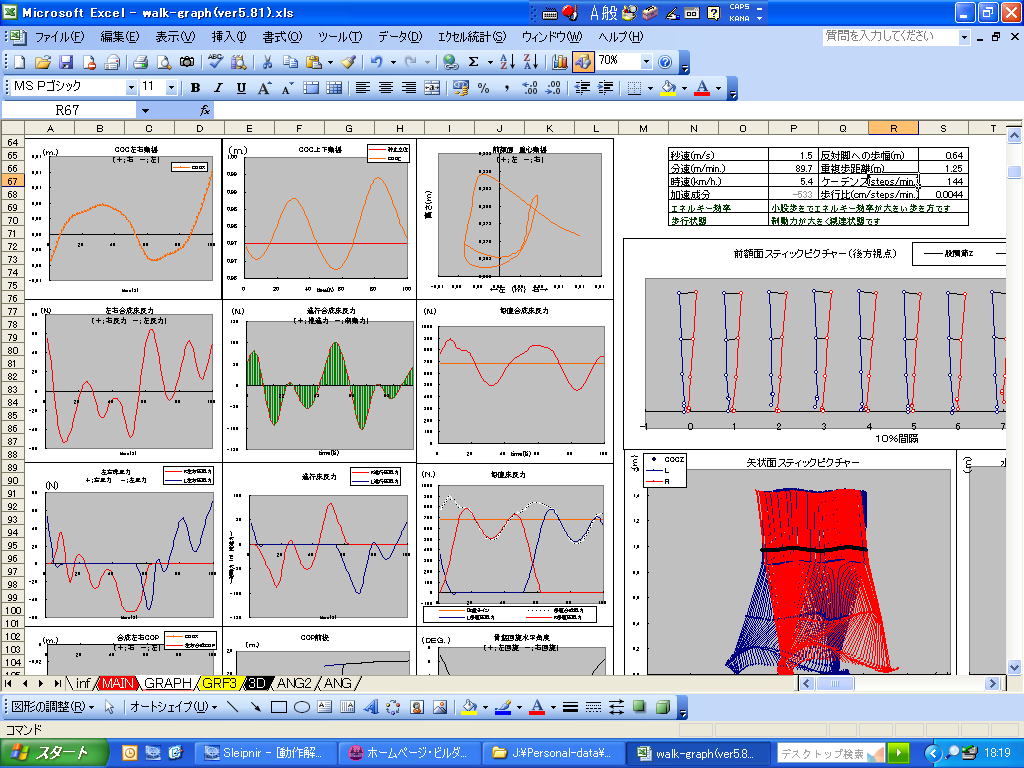Click the New workbook icon
This screenshot has width=1024, height=768.
20,62
